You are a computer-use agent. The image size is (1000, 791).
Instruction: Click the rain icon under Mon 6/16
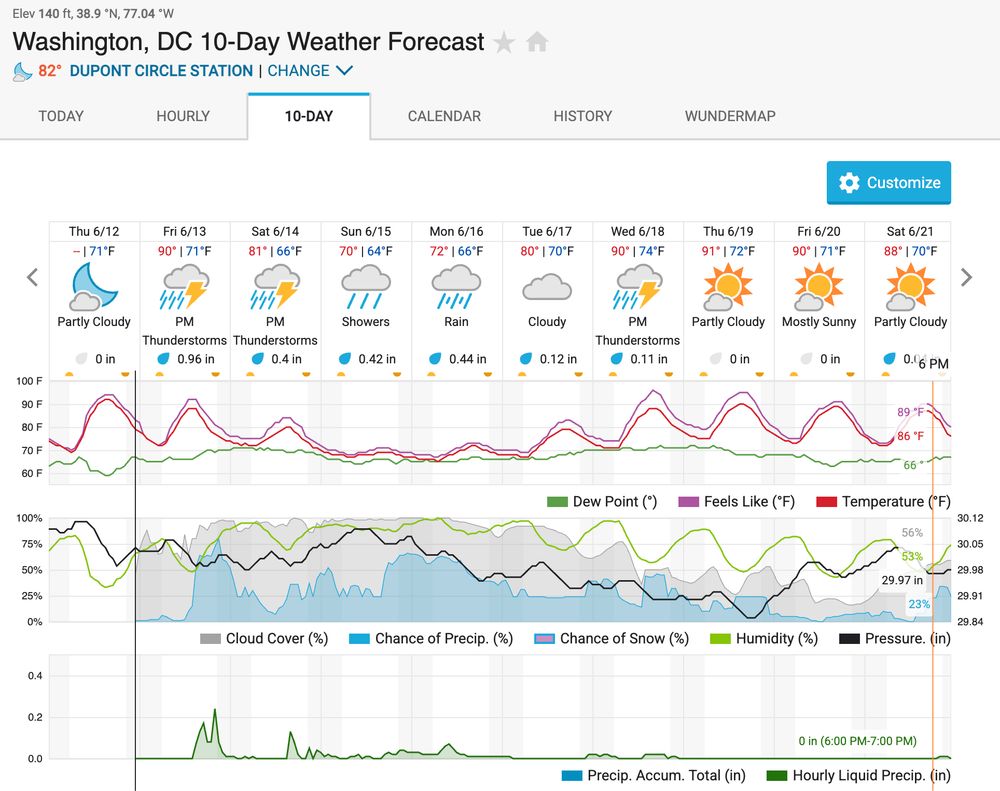456,287
